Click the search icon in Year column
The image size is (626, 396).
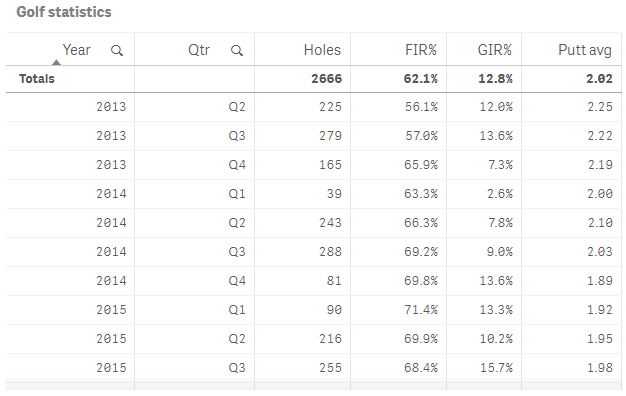(x=117, y=51)
